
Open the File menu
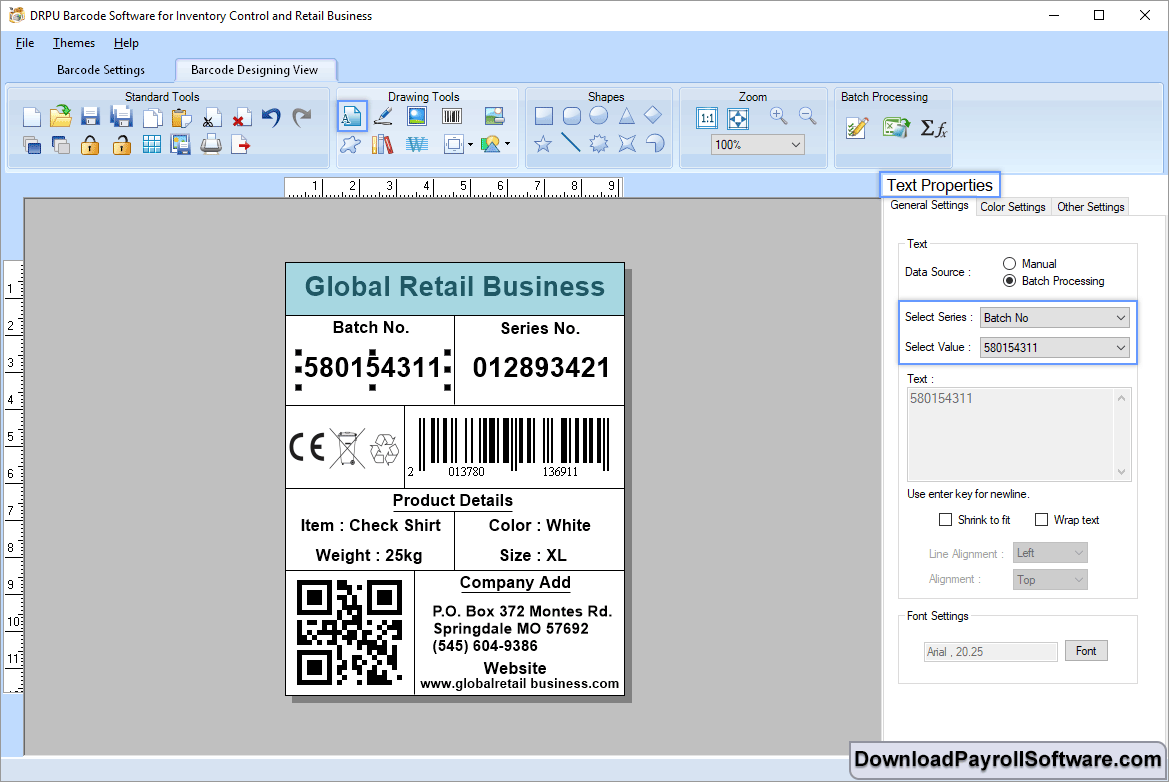(25, 42)
